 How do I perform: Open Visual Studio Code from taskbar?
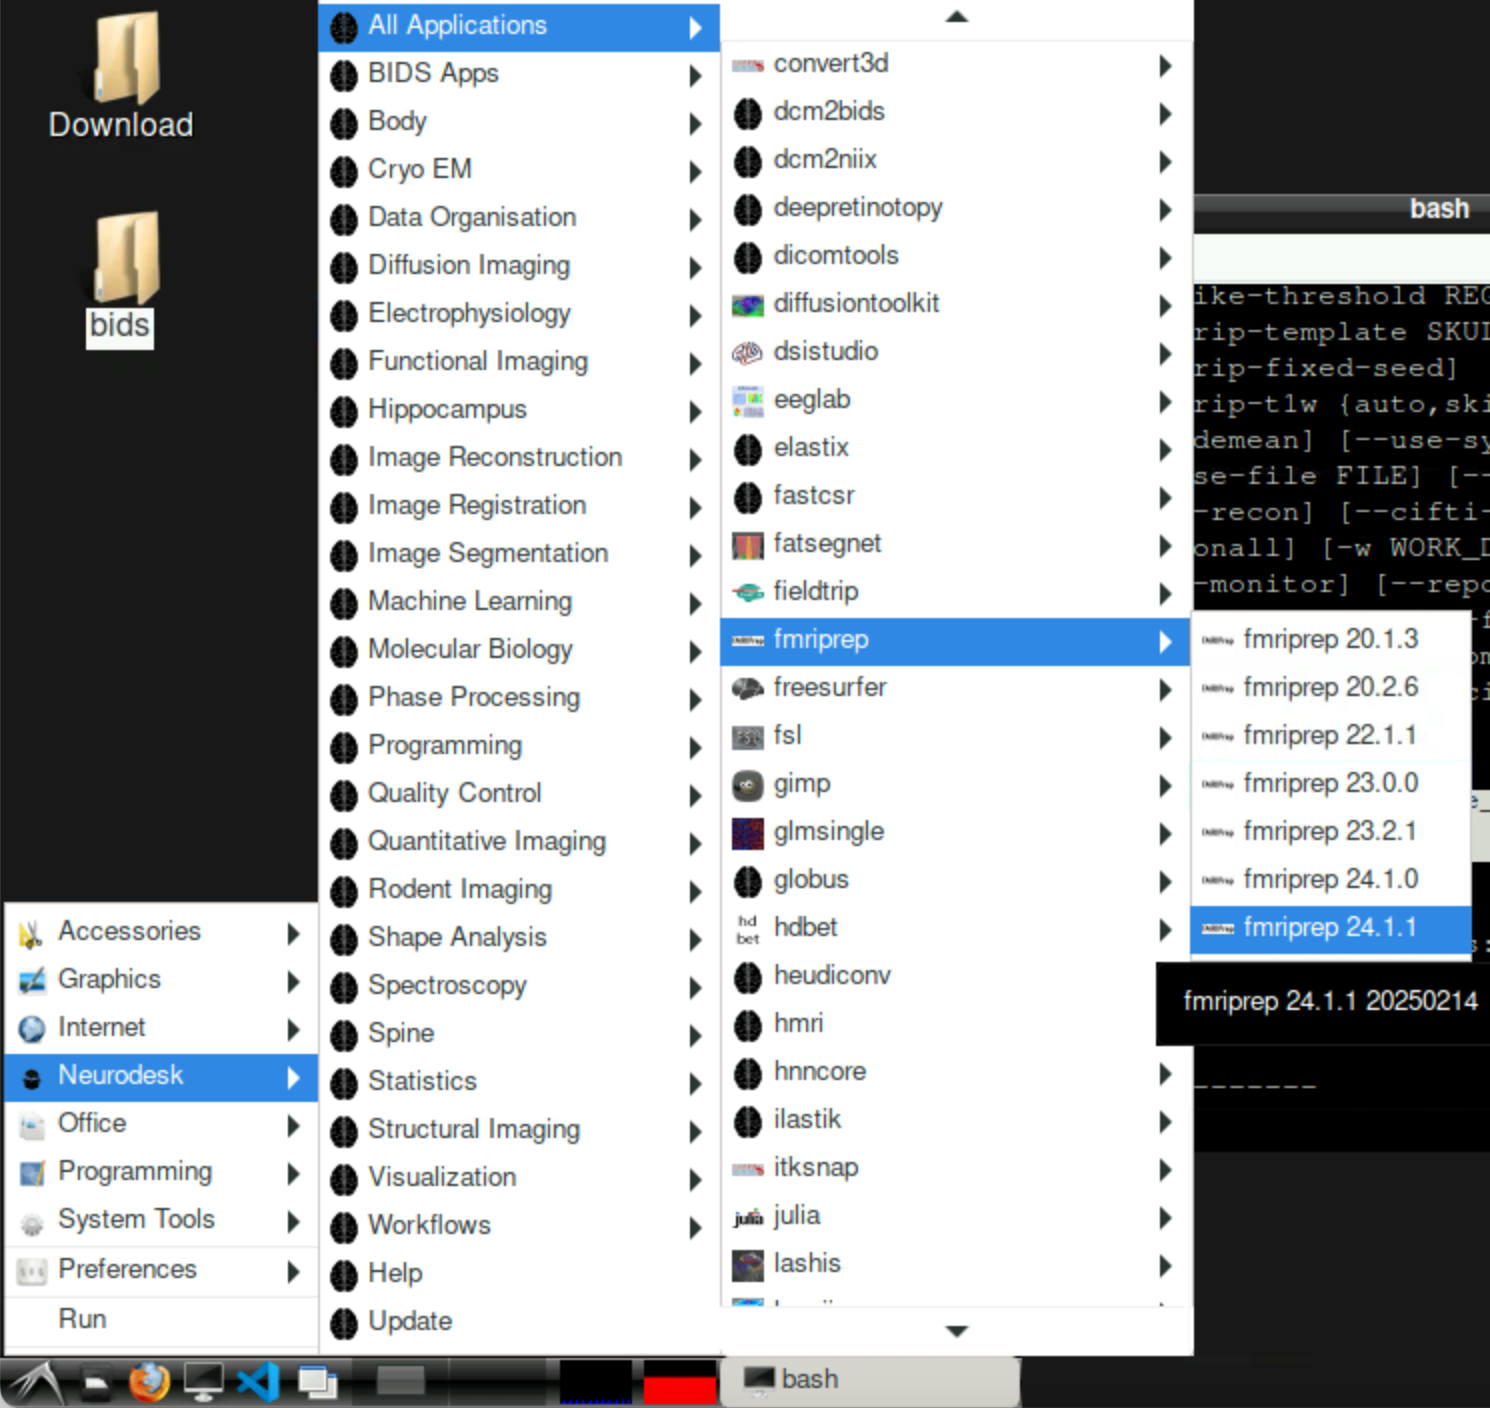pos(259,1383)
